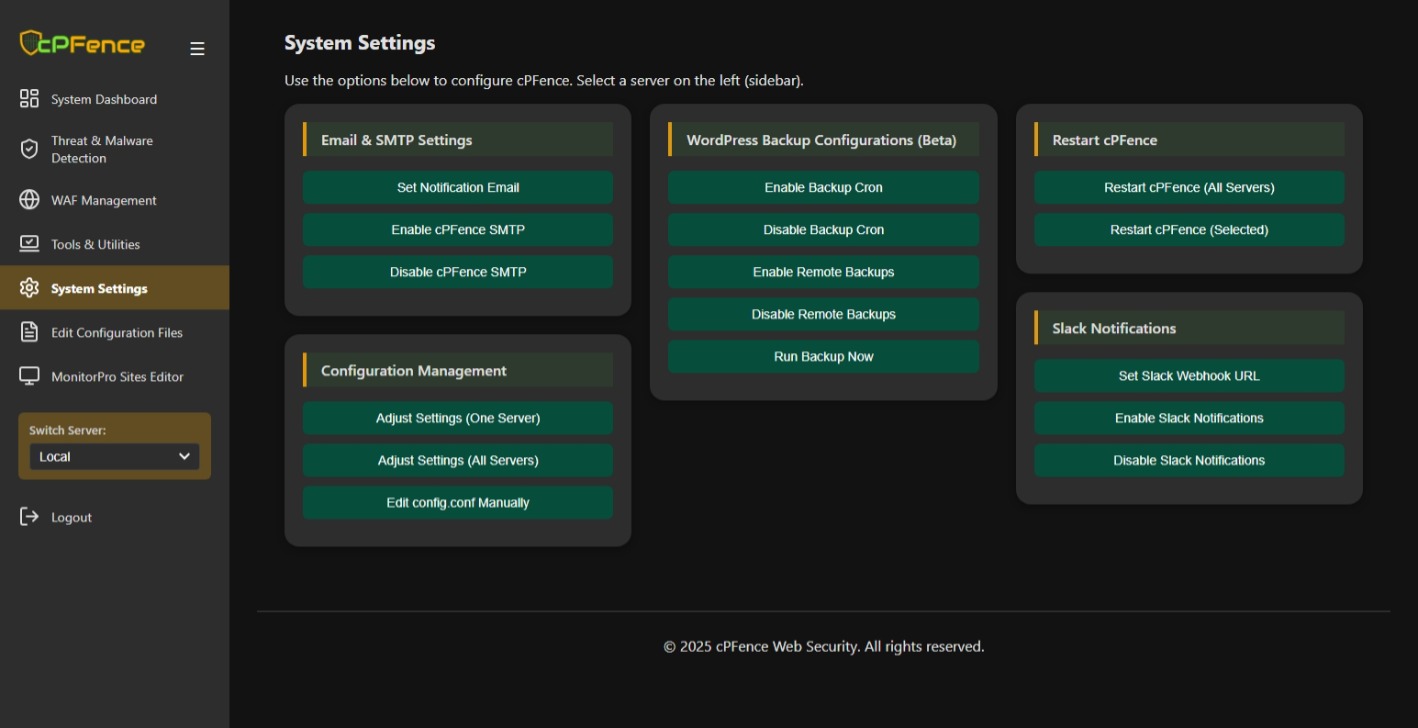Click the System Dashboard grid icon
The image size is (1418, 728).
click(29, 99)
